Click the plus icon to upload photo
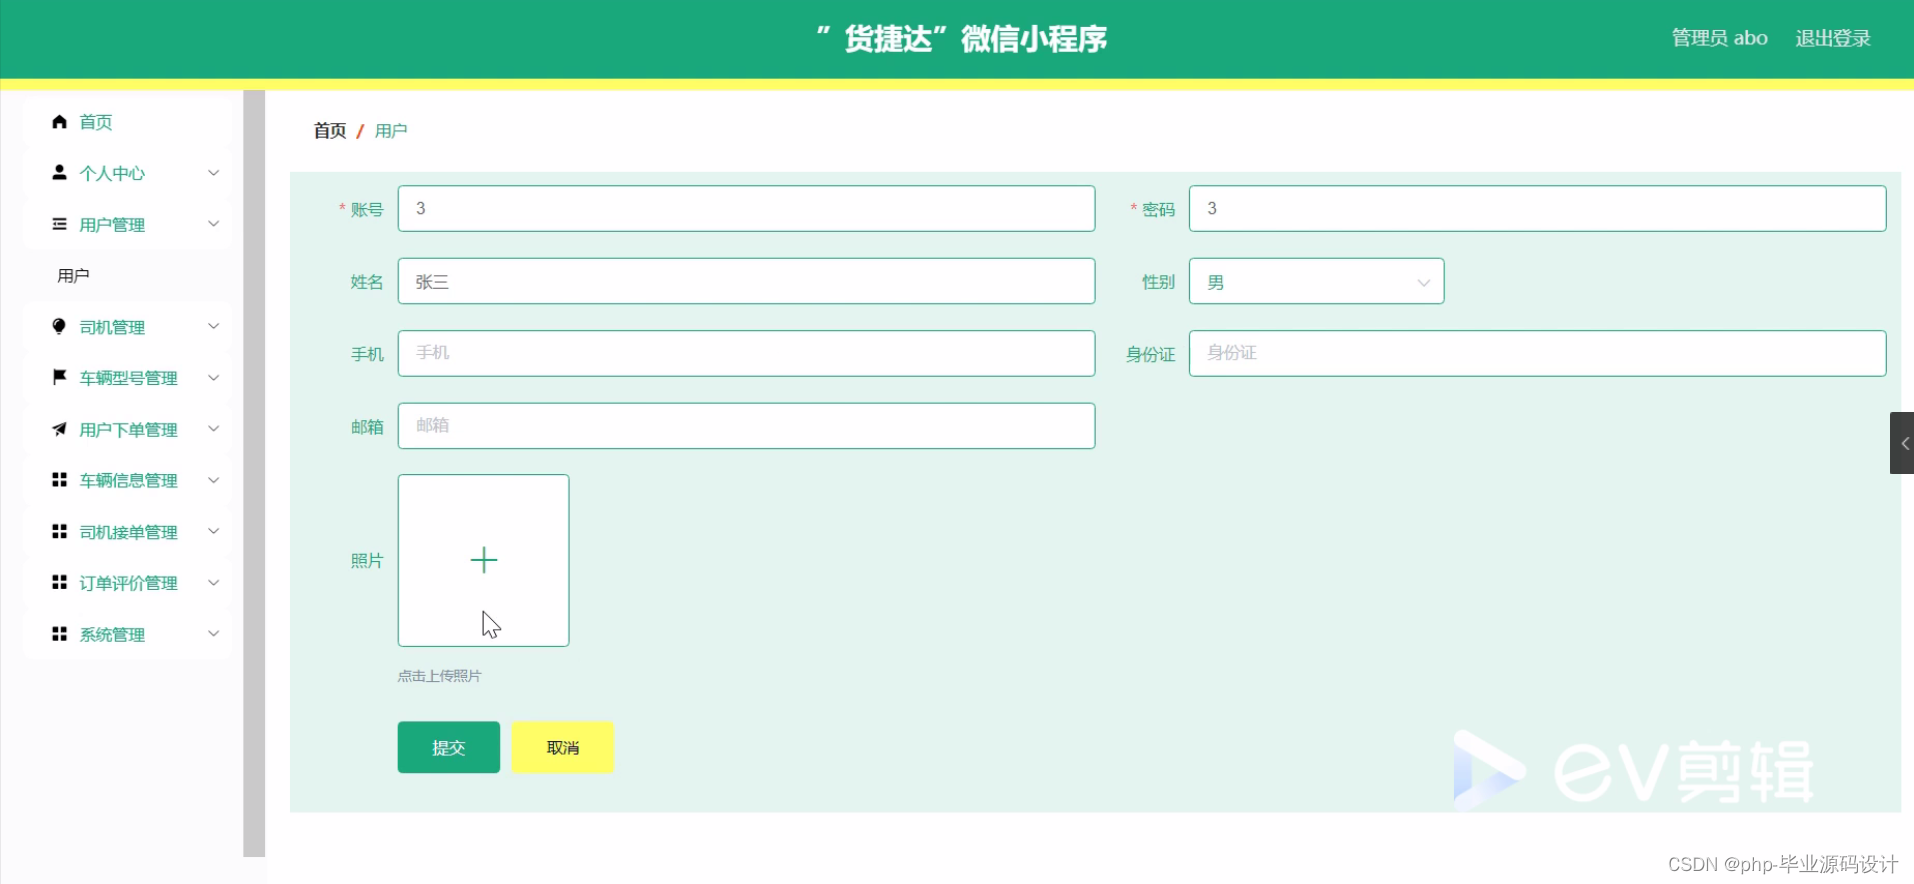1914x884 pixels. (x=484, y=560)
